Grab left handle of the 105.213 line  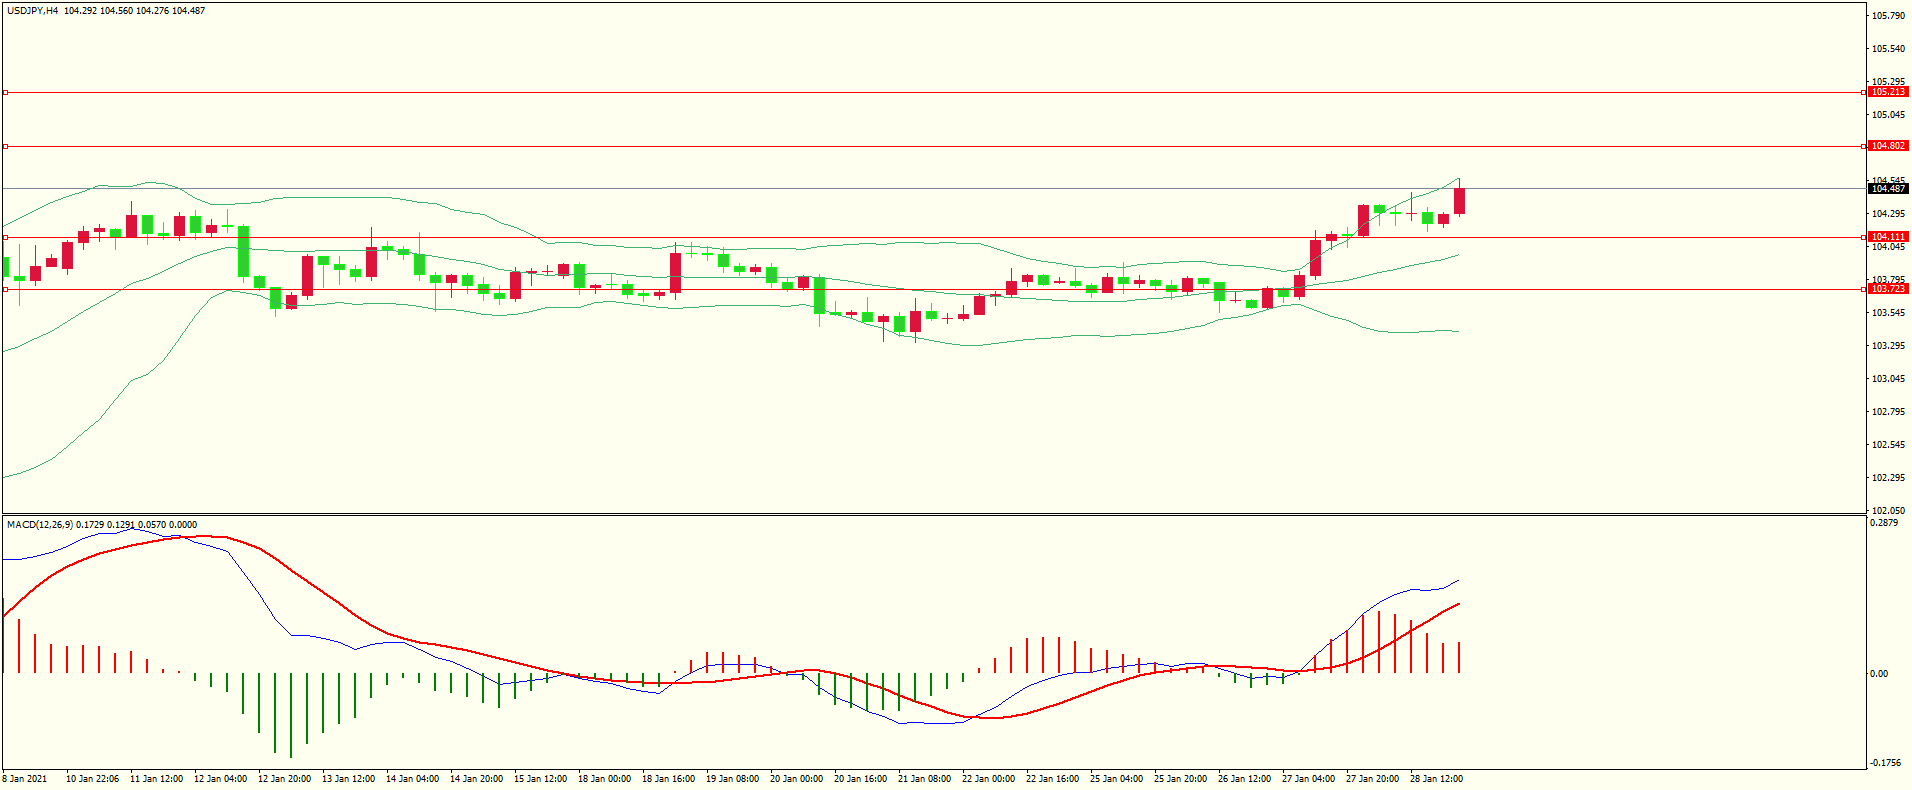[x=5, y=92]
